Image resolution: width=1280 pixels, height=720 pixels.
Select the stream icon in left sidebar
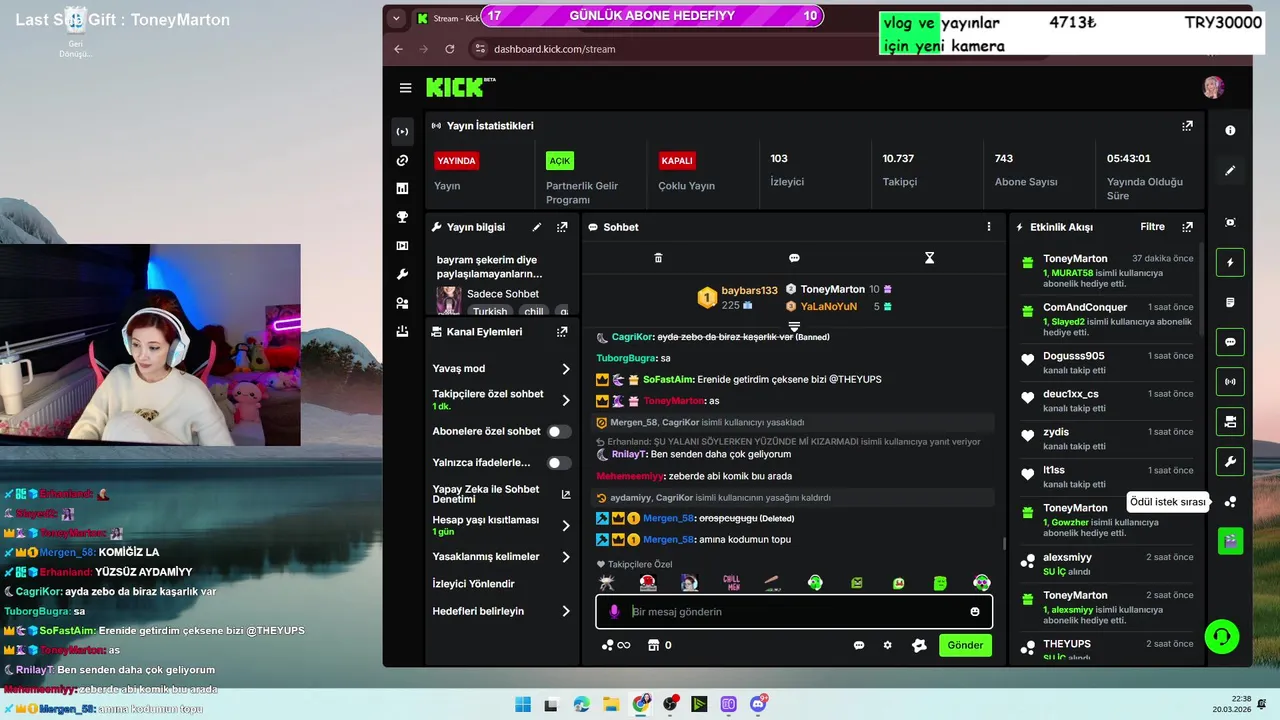pyautogui.click(x=402, y=132)
